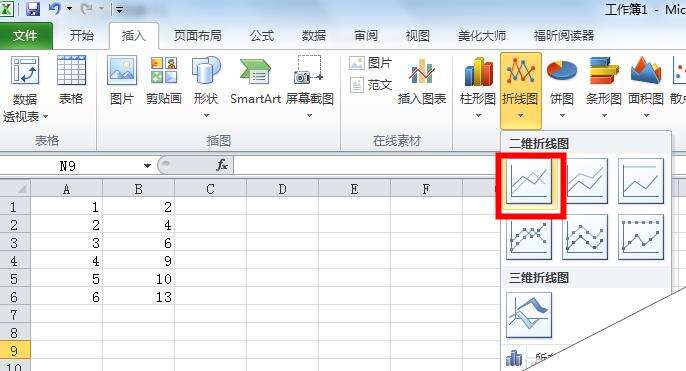The width and height of the screenshot is (686, 371).
Task: Click the 插入图表 button
Action: tap(422, 81)
